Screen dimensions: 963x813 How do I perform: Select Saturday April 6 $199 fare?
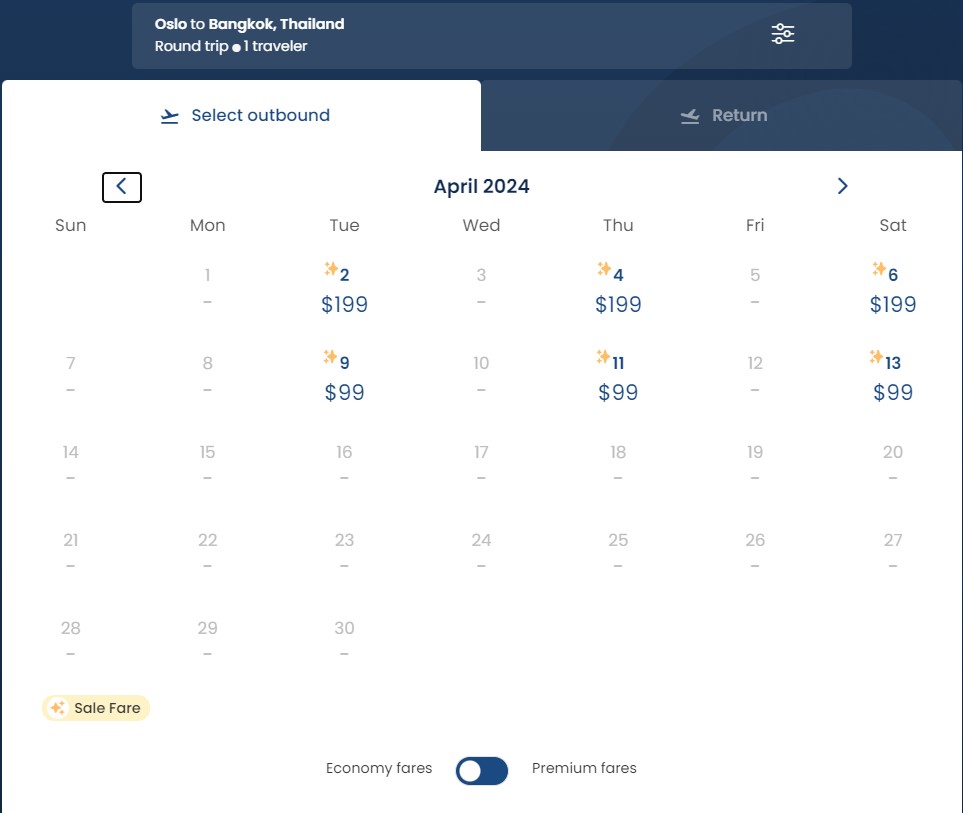(892, 289)
